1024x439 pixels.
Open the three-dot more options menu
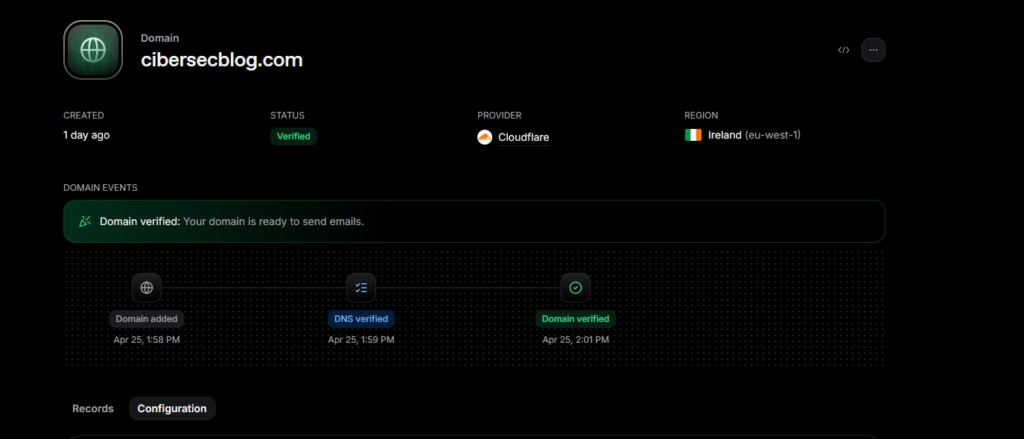click(x=873, y=50)
